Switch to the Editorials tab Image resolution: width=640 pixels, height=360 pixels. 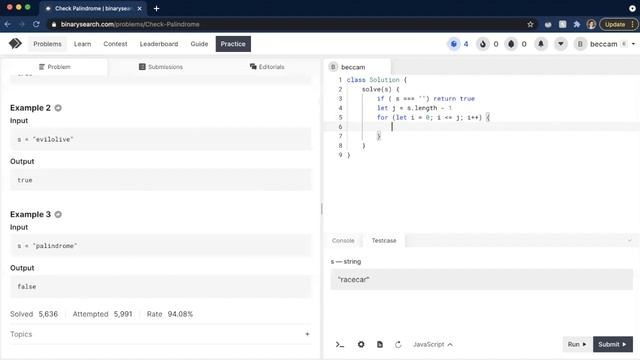click(267, 67)
